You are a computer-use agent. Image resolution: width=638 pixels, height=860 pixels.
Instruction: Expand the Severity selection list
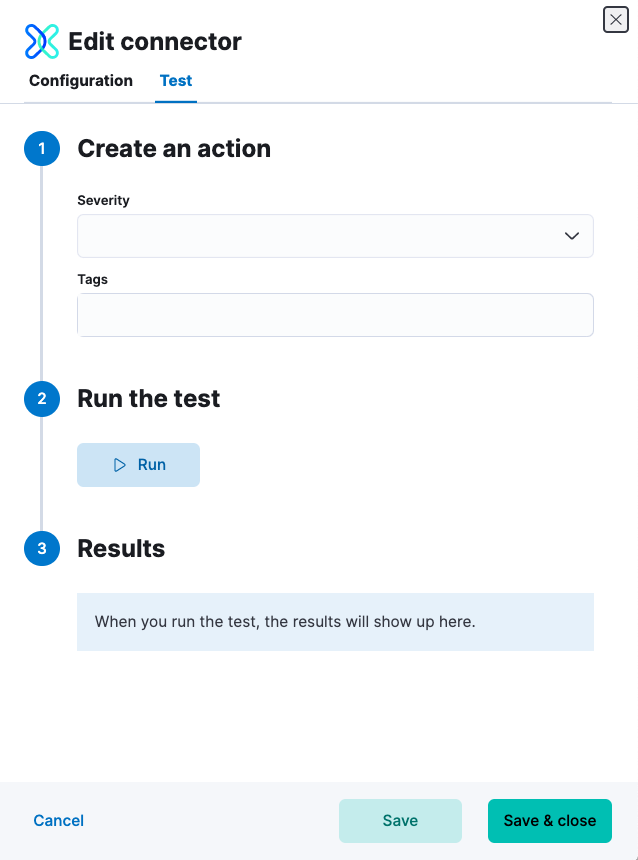[335, 235]
